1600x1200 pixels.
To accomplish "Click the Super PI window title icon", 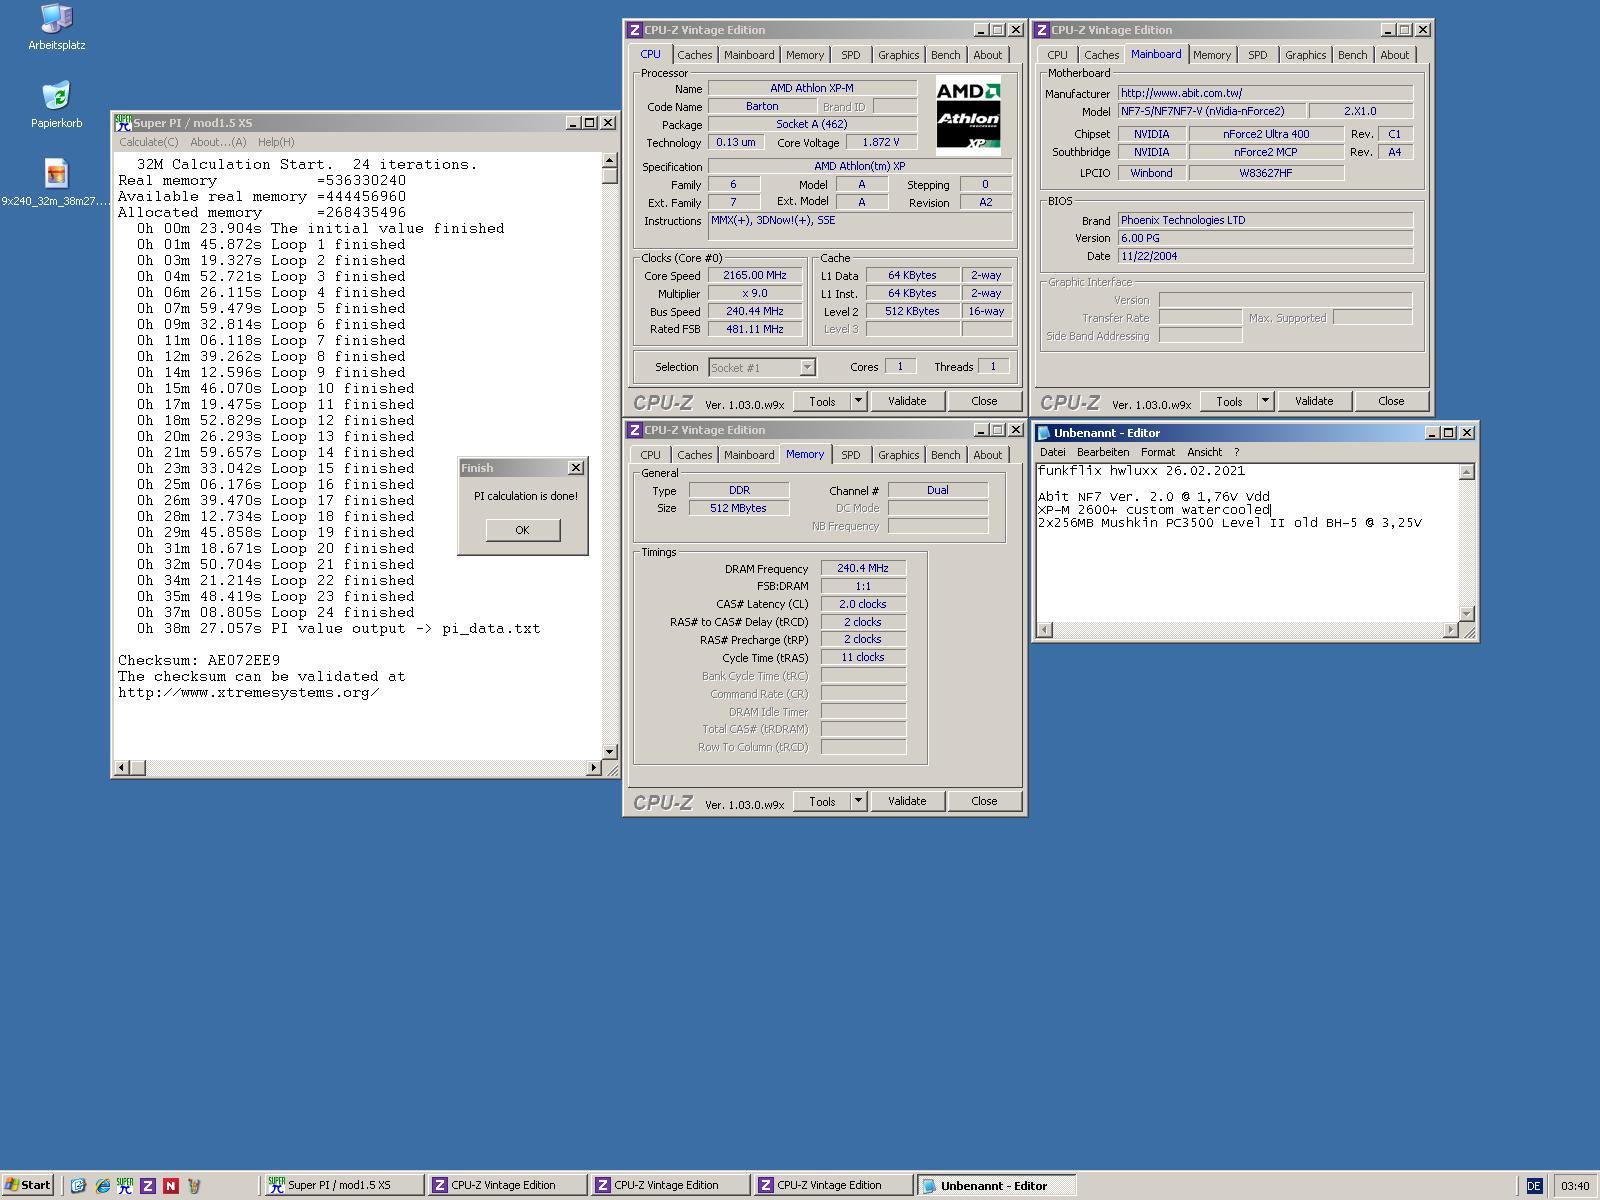I will (x=123, y=123).
